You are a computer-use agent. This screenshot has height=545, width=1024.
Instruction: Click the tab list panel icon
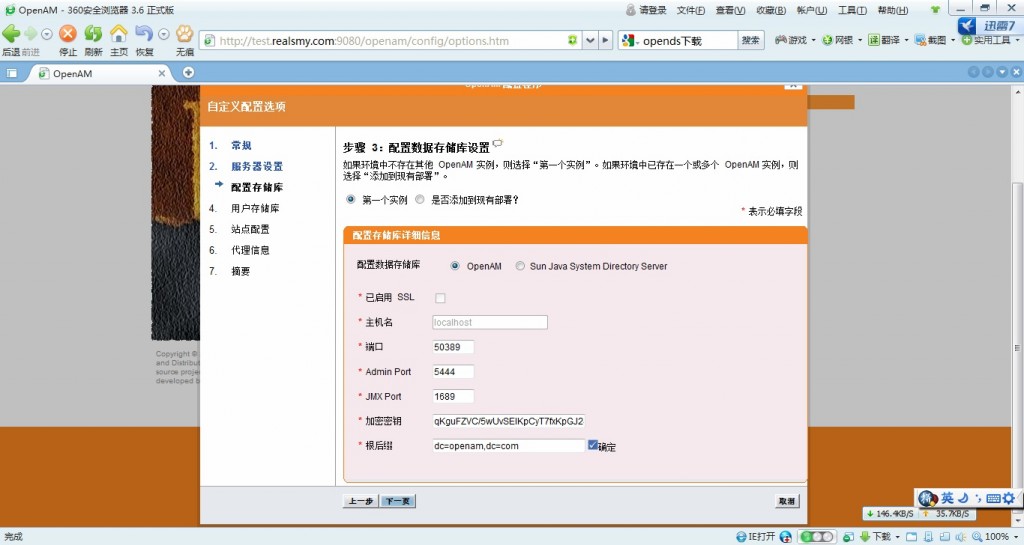(12, 73)
